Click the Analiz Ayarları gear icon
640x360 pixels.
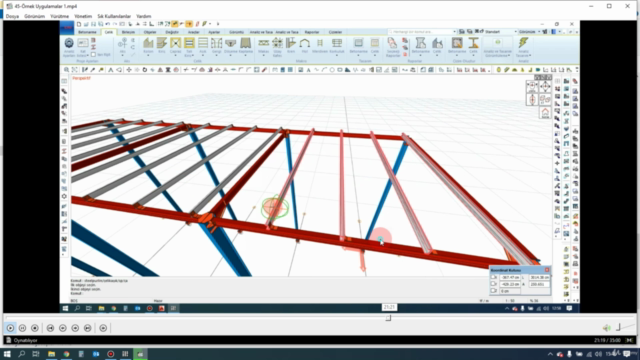[x=69, y=43]
